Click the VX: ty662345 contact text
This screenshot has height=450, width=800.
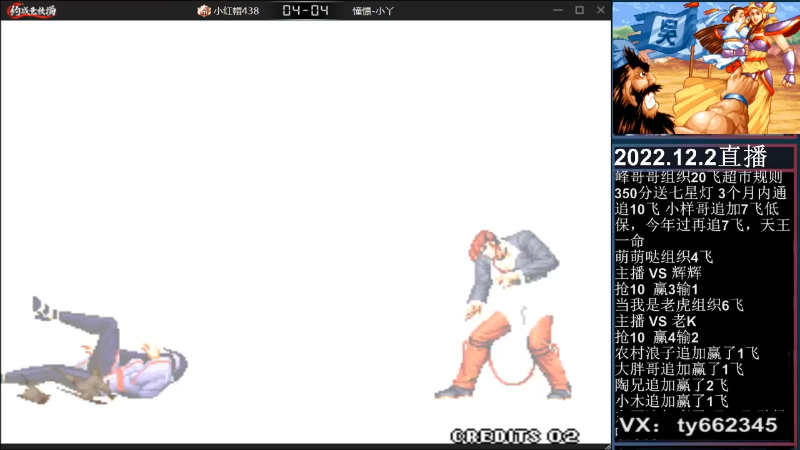(698, 425)
